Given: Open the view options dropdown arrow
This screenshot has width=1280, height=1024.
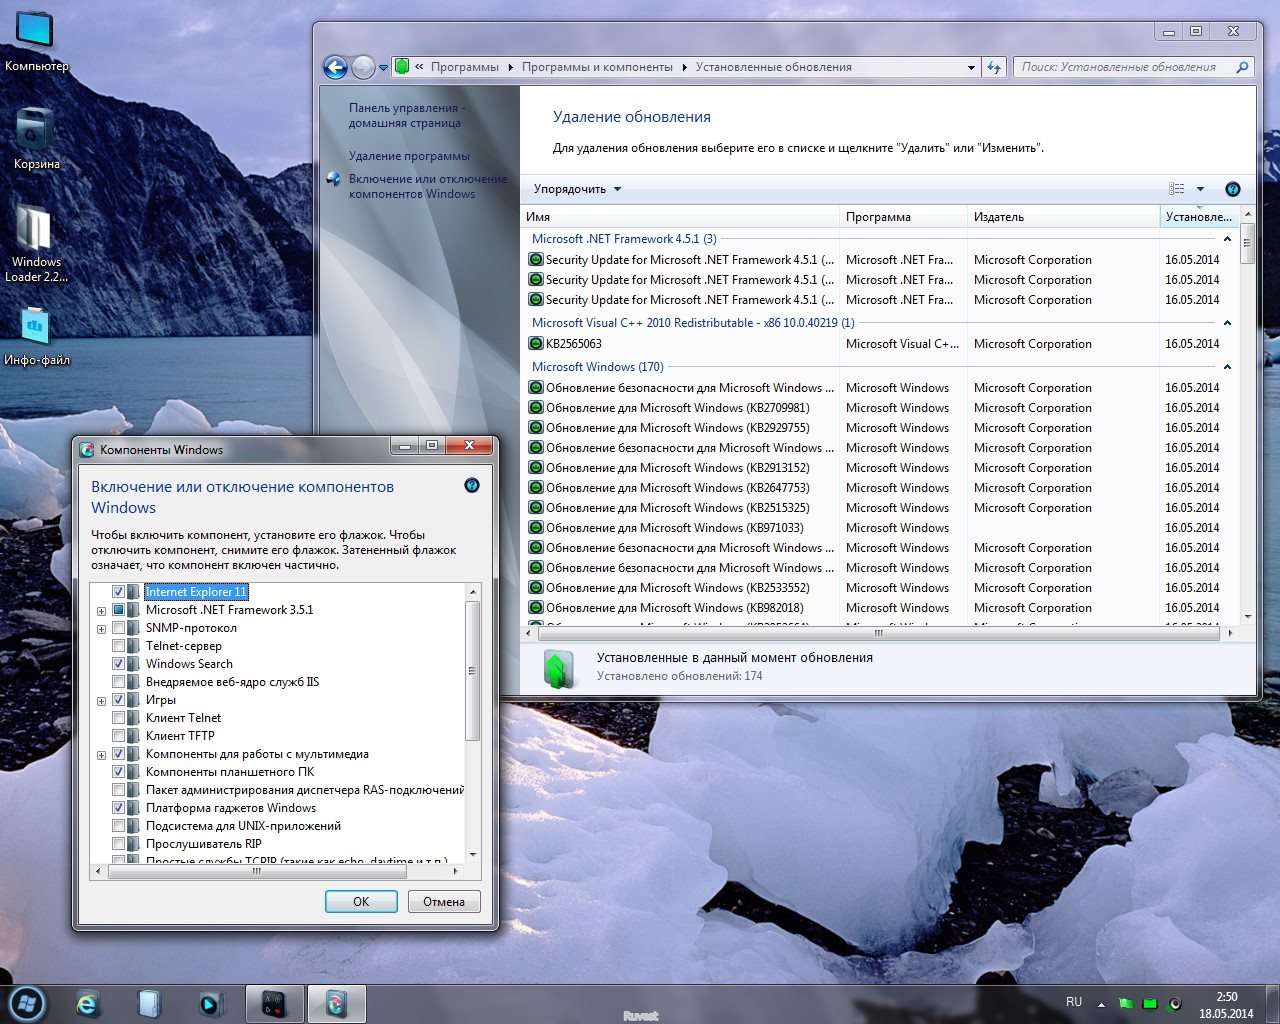Looking at the screenshot, I should coord(1201,189).
